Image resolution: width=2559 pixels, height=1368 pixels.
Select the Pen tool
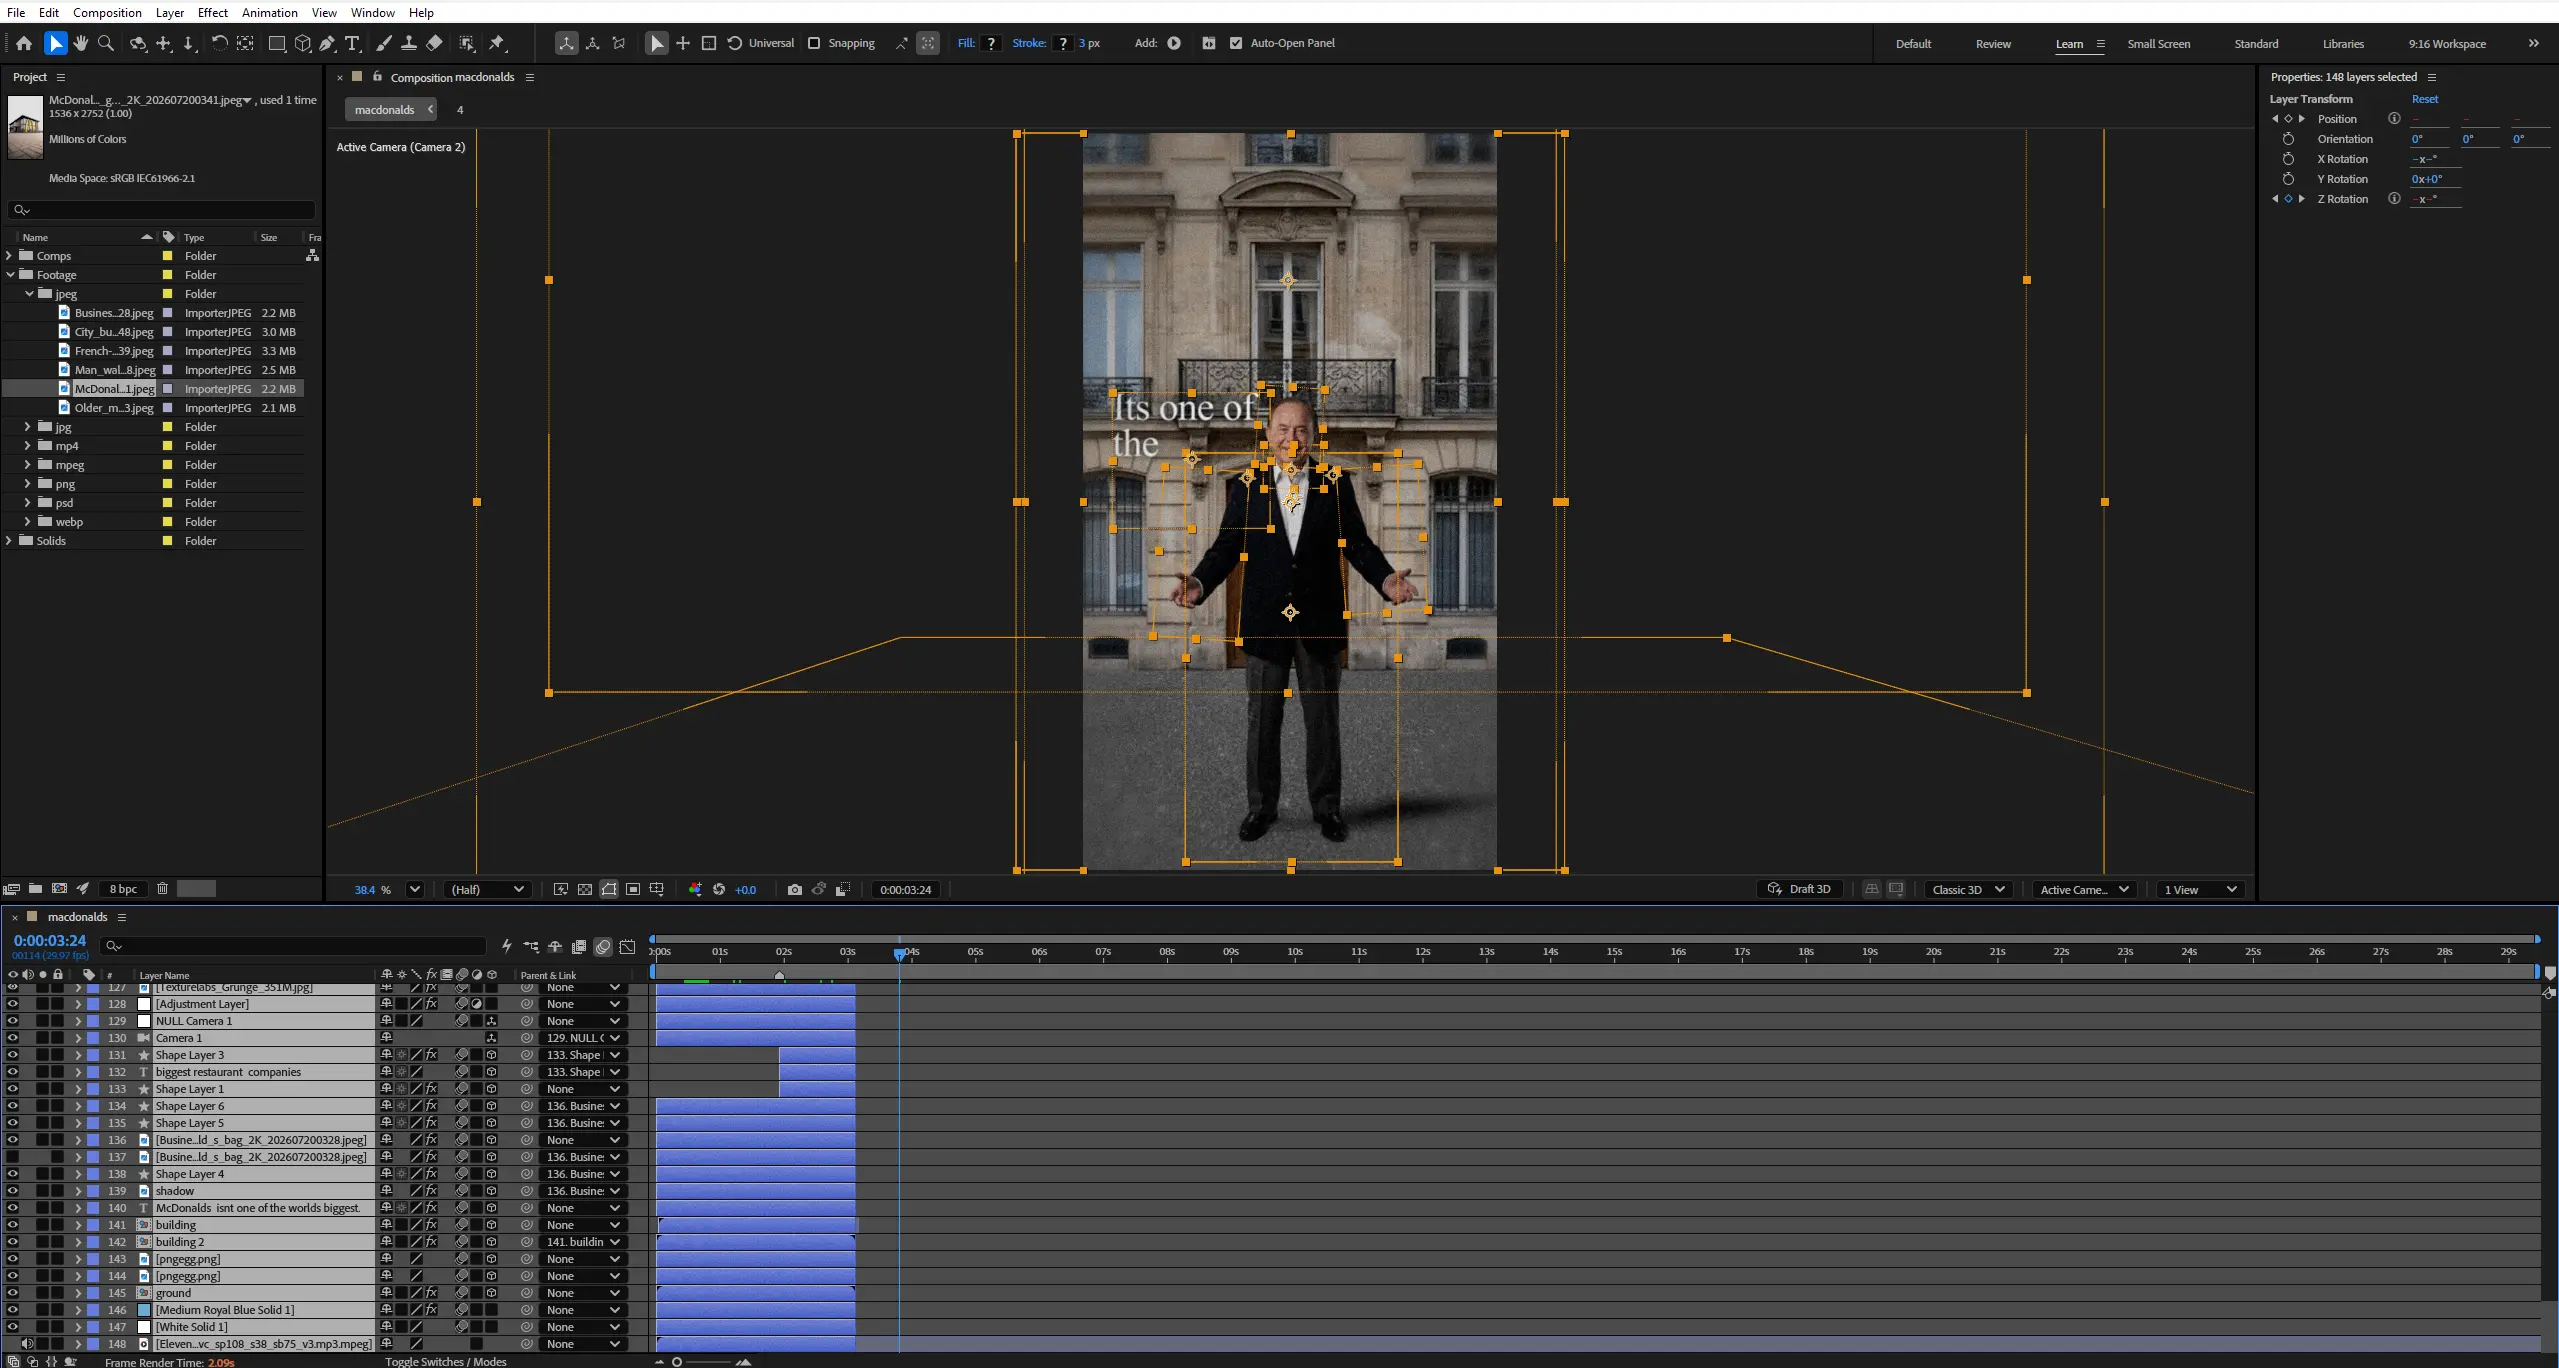click(327, 43)
